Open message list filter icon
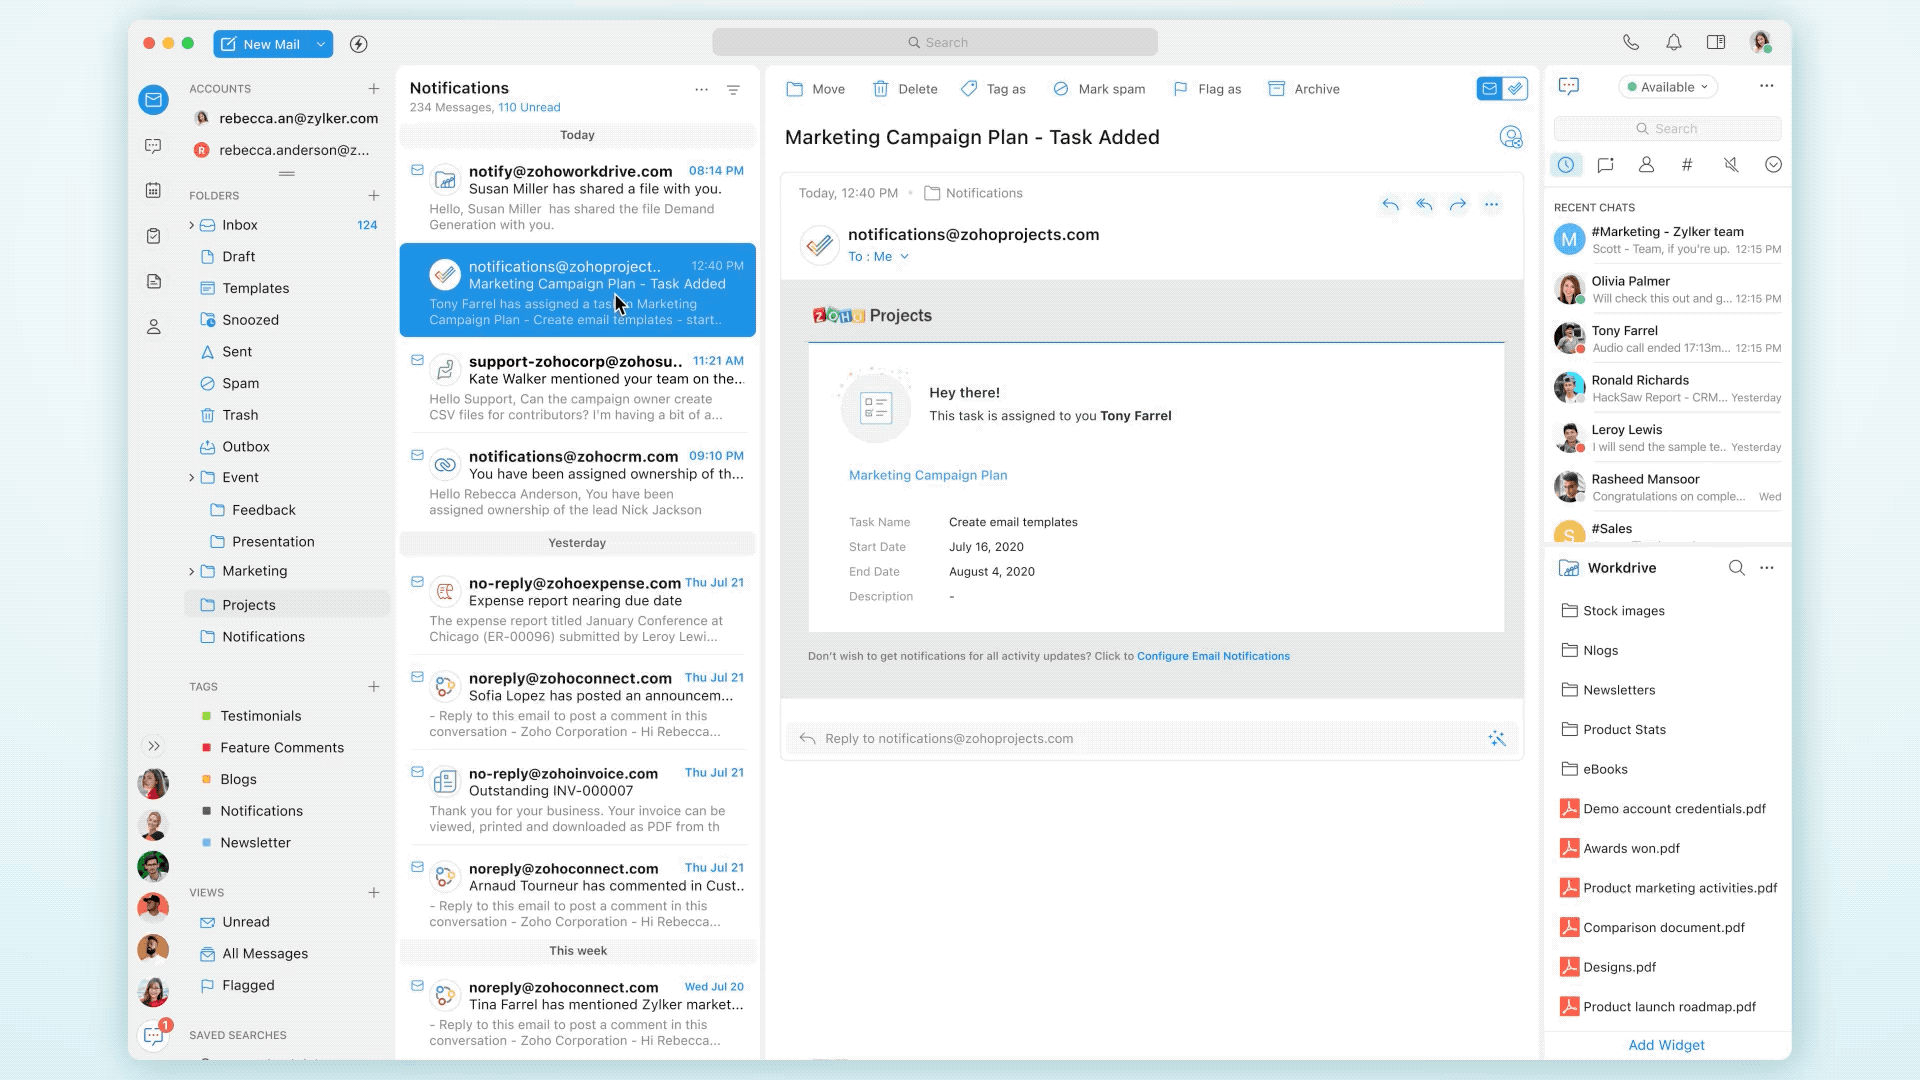Image resolution: width=1920 pixels, height=1080 pixels. tap(733, 90)
